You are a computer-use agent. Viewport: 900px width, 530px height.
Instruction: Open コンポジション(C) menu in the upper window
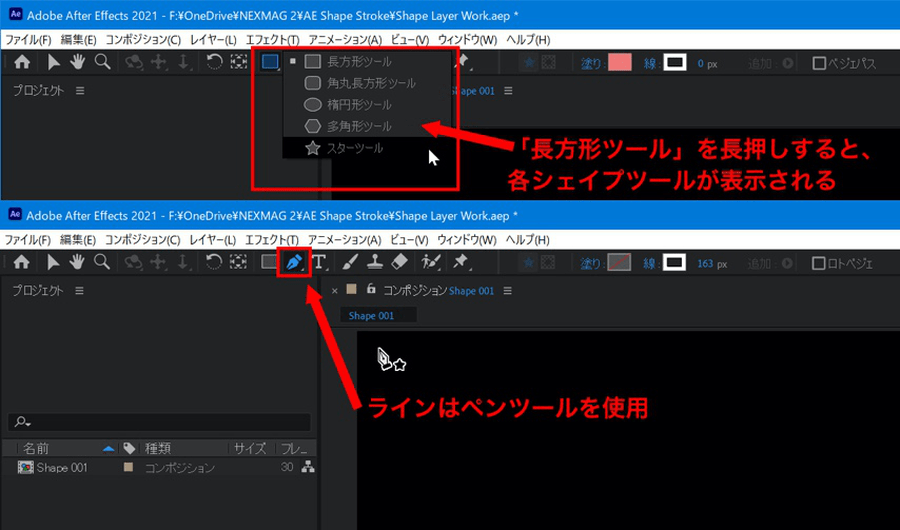click(143, 40)
